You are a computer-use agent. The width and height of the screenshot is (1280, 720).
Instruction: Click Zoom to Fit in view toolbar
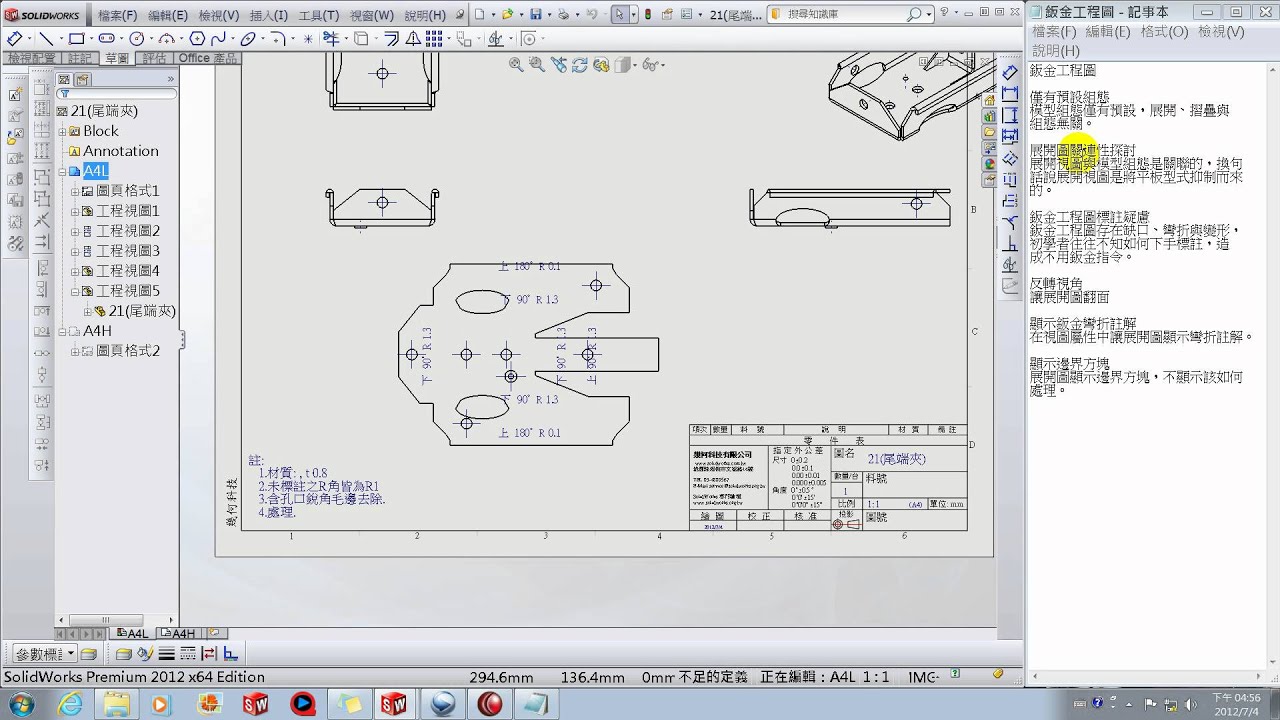[516, 64]
